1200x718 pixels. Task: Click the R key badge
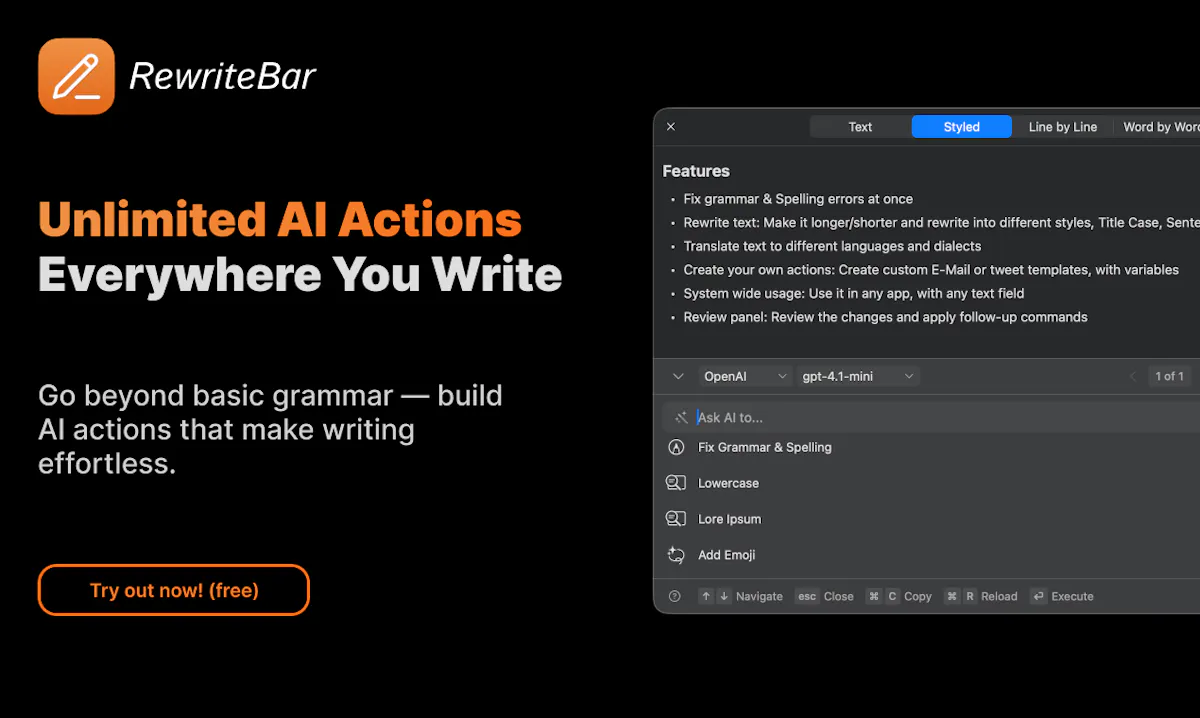[970, 596]
